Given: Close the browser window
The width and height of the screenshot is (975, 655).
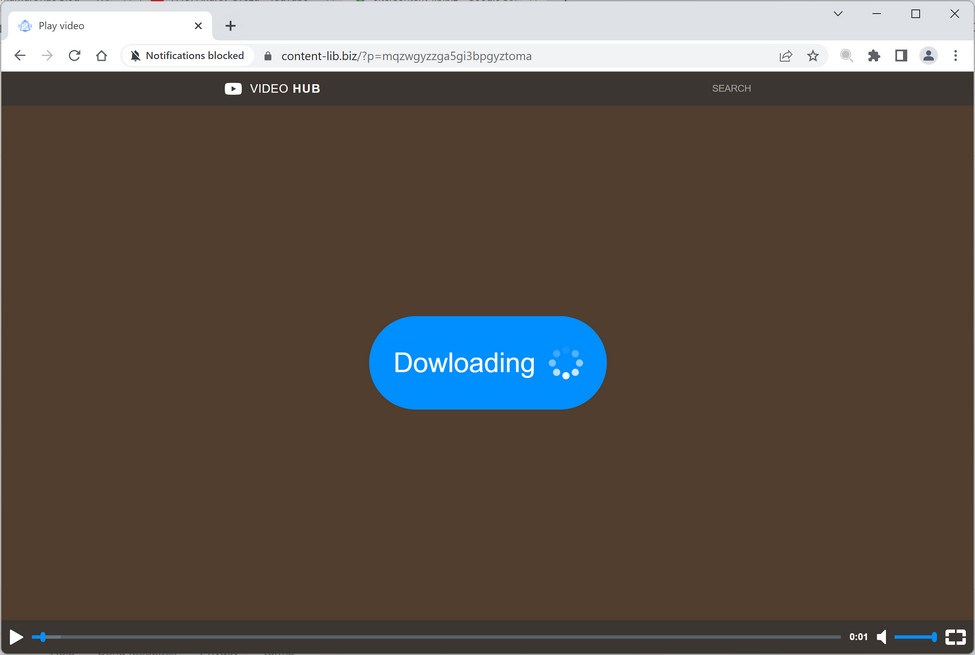Looking at the screenshot, I should click(954, 13).
